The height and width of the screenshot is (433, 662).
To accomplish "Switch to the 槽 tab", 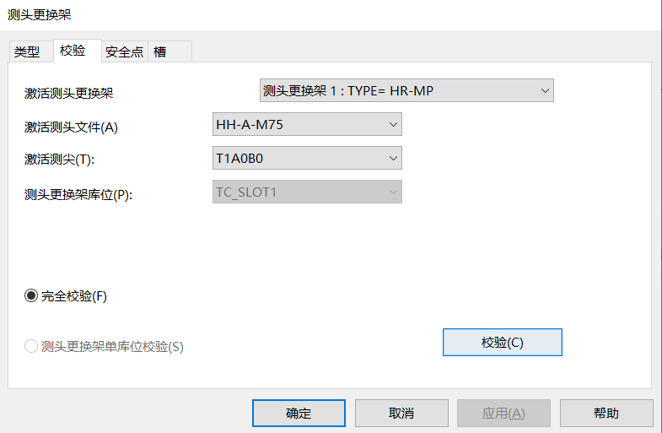I will click(x=160, y=52).
